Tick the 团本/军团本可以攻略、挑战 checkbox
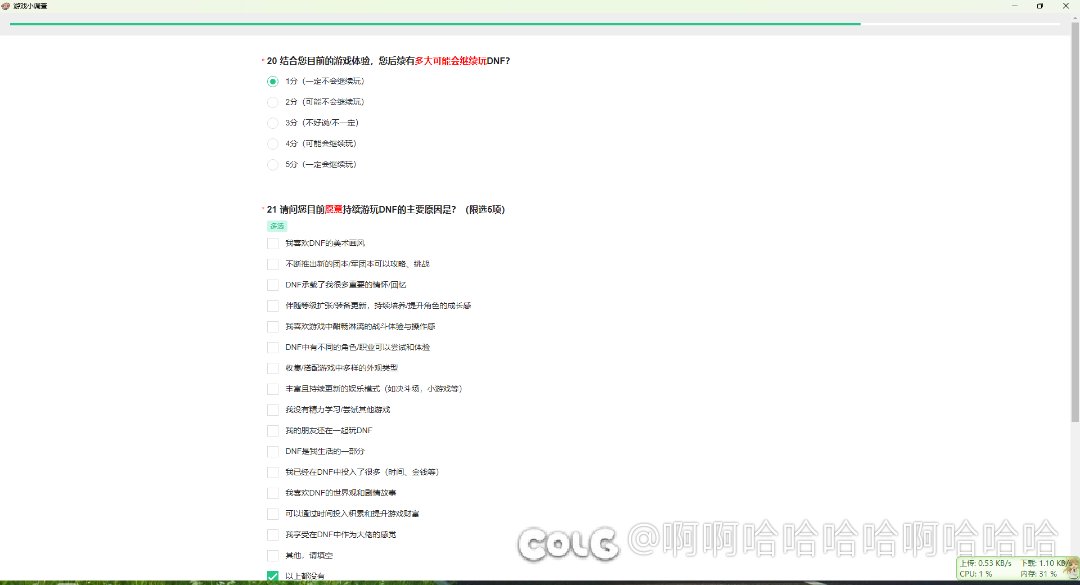Viewport: 1080px width, 585px height. point(273,264)
